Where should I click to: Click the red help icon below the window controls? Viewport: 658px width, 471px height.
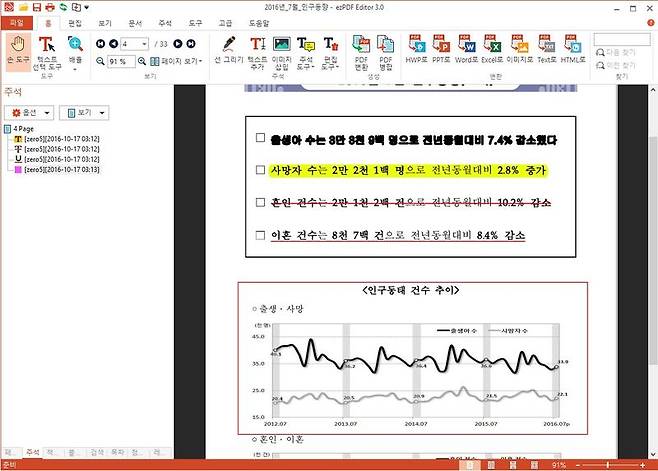[x=650, y=23]
